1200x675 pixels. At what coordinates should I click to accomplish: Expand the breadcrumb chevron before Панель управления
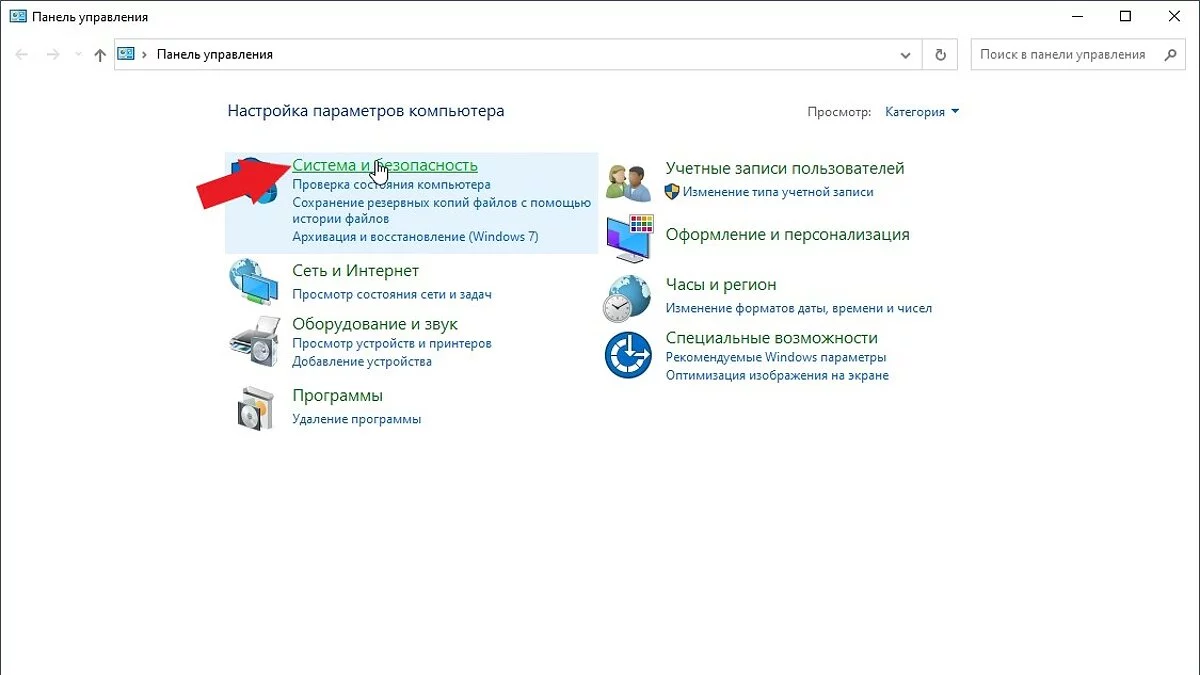pyautogui.click(x=145, y=55)
